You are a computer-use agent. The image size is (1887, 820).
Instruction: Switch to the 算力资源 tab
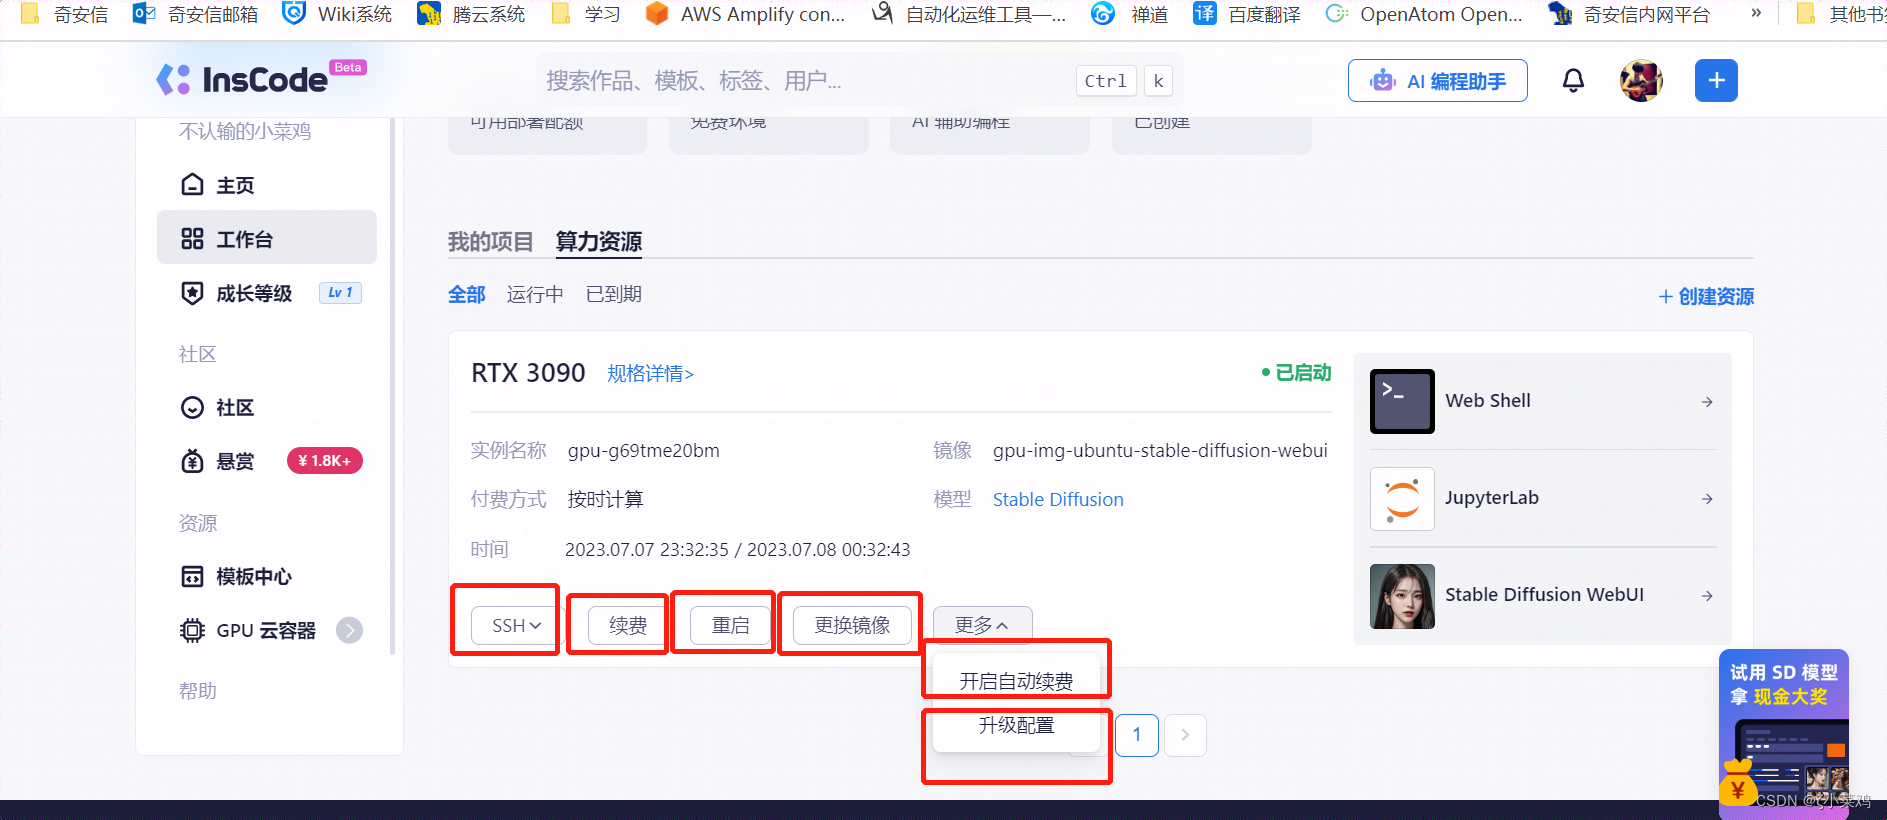pyautogui.click(x=599, y=241)
